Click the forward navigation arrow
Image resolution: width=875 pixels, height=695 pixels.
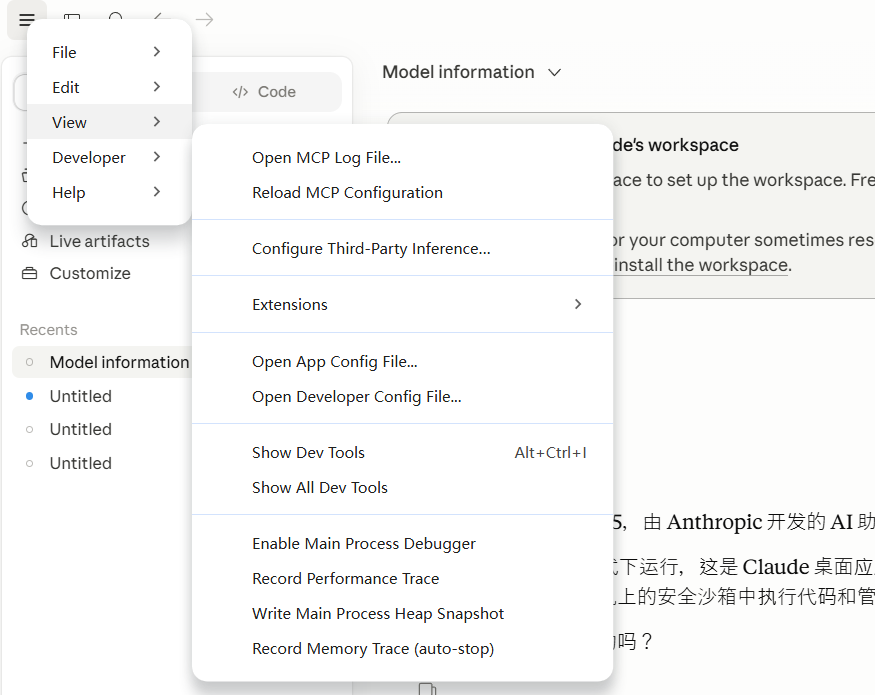coord(205,20)
